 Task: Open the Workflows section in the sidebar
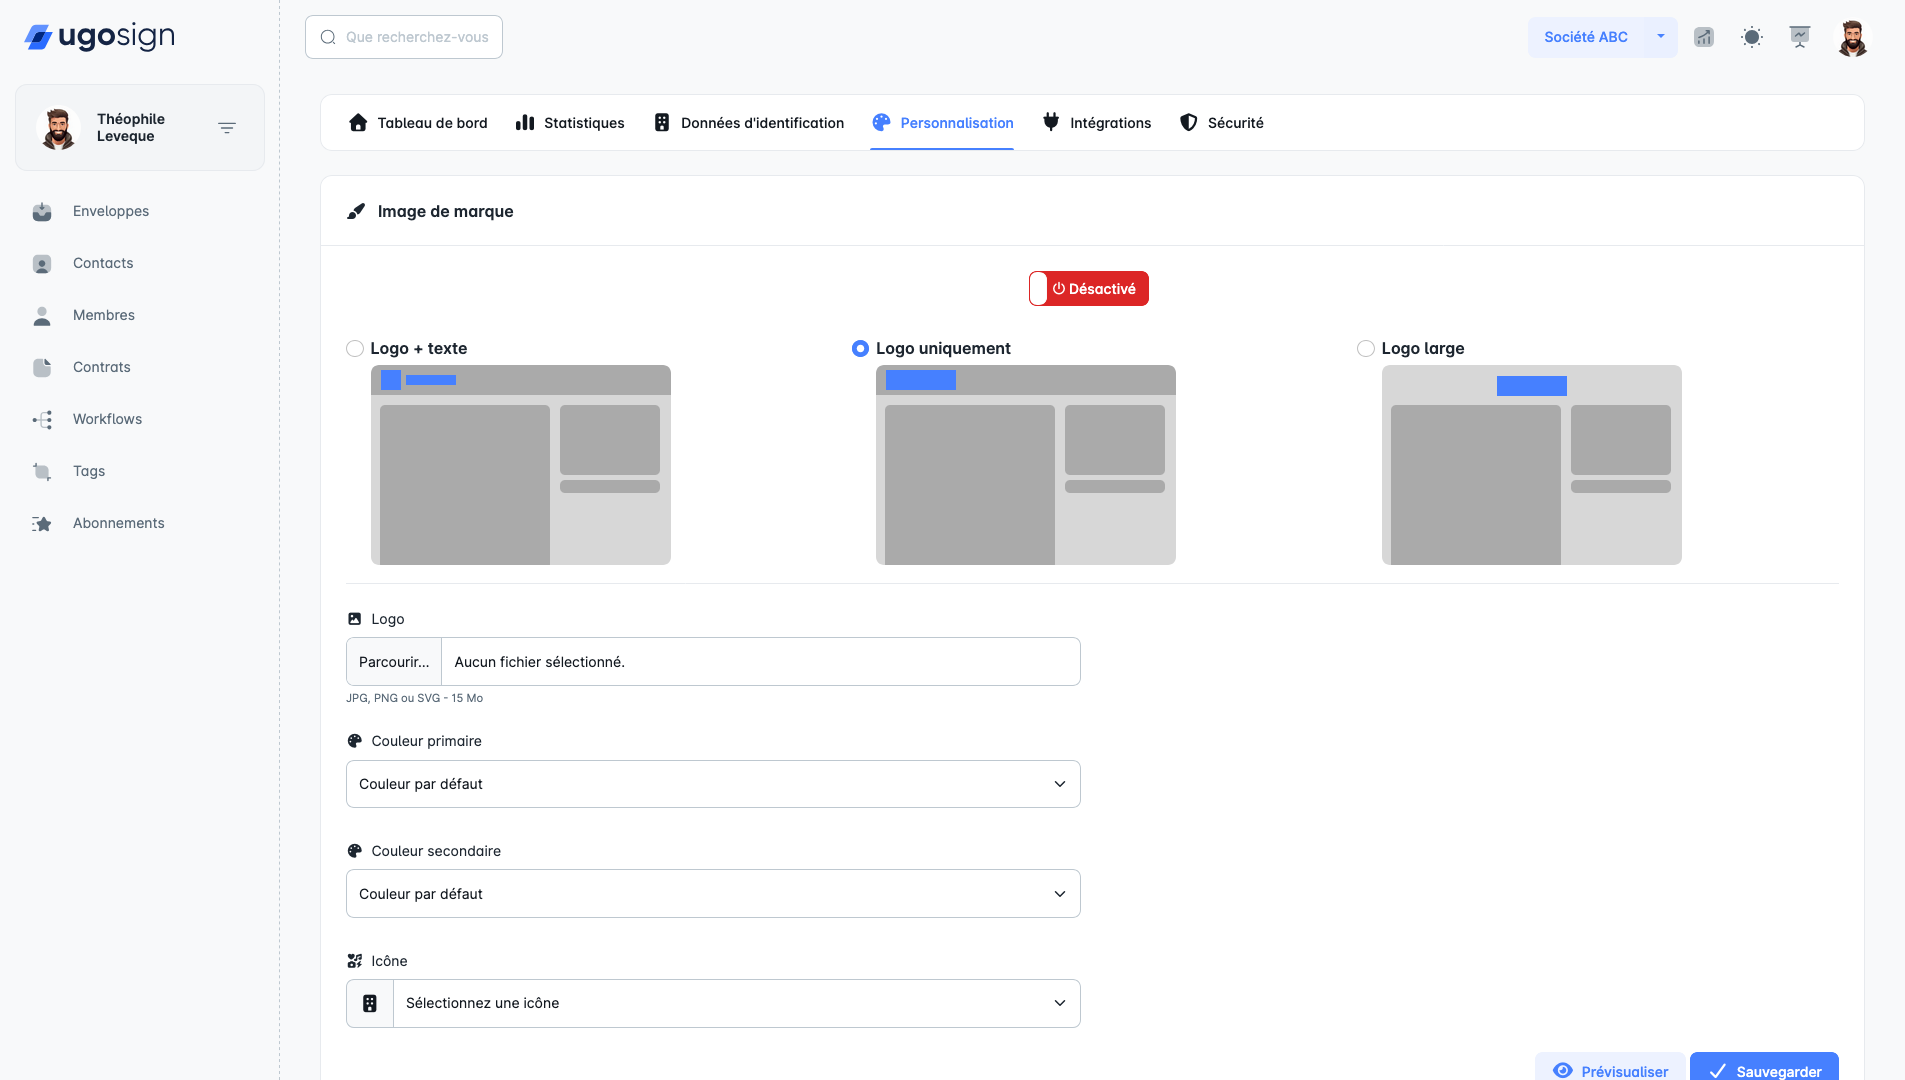point(106,419)
